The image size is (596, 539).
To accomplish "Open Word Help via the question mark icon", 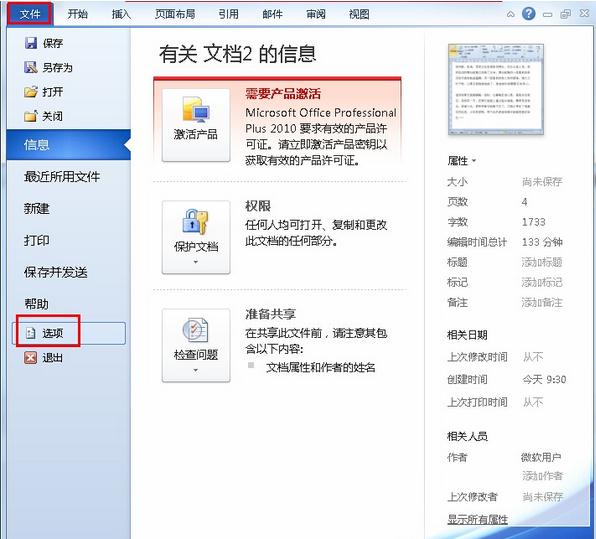I will pyautogui.click(x=528, y=14).
